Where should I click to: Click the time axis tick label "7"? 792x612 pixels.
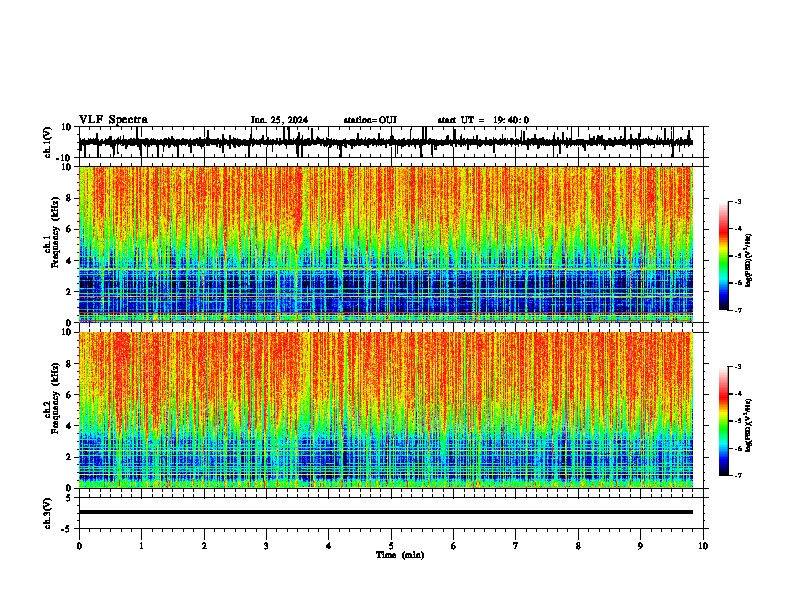pos(516,546)
